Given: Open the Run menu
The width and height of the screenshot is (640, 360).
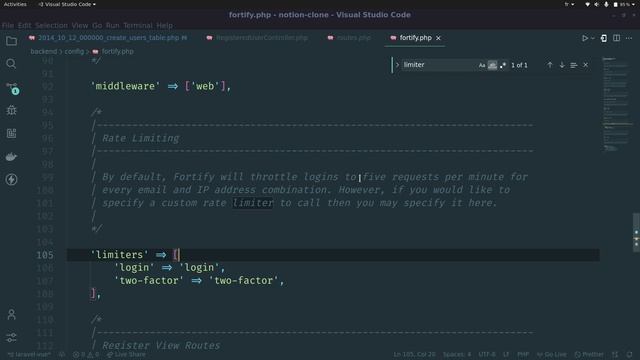Looking at the screenshot, I should point(113,25).
